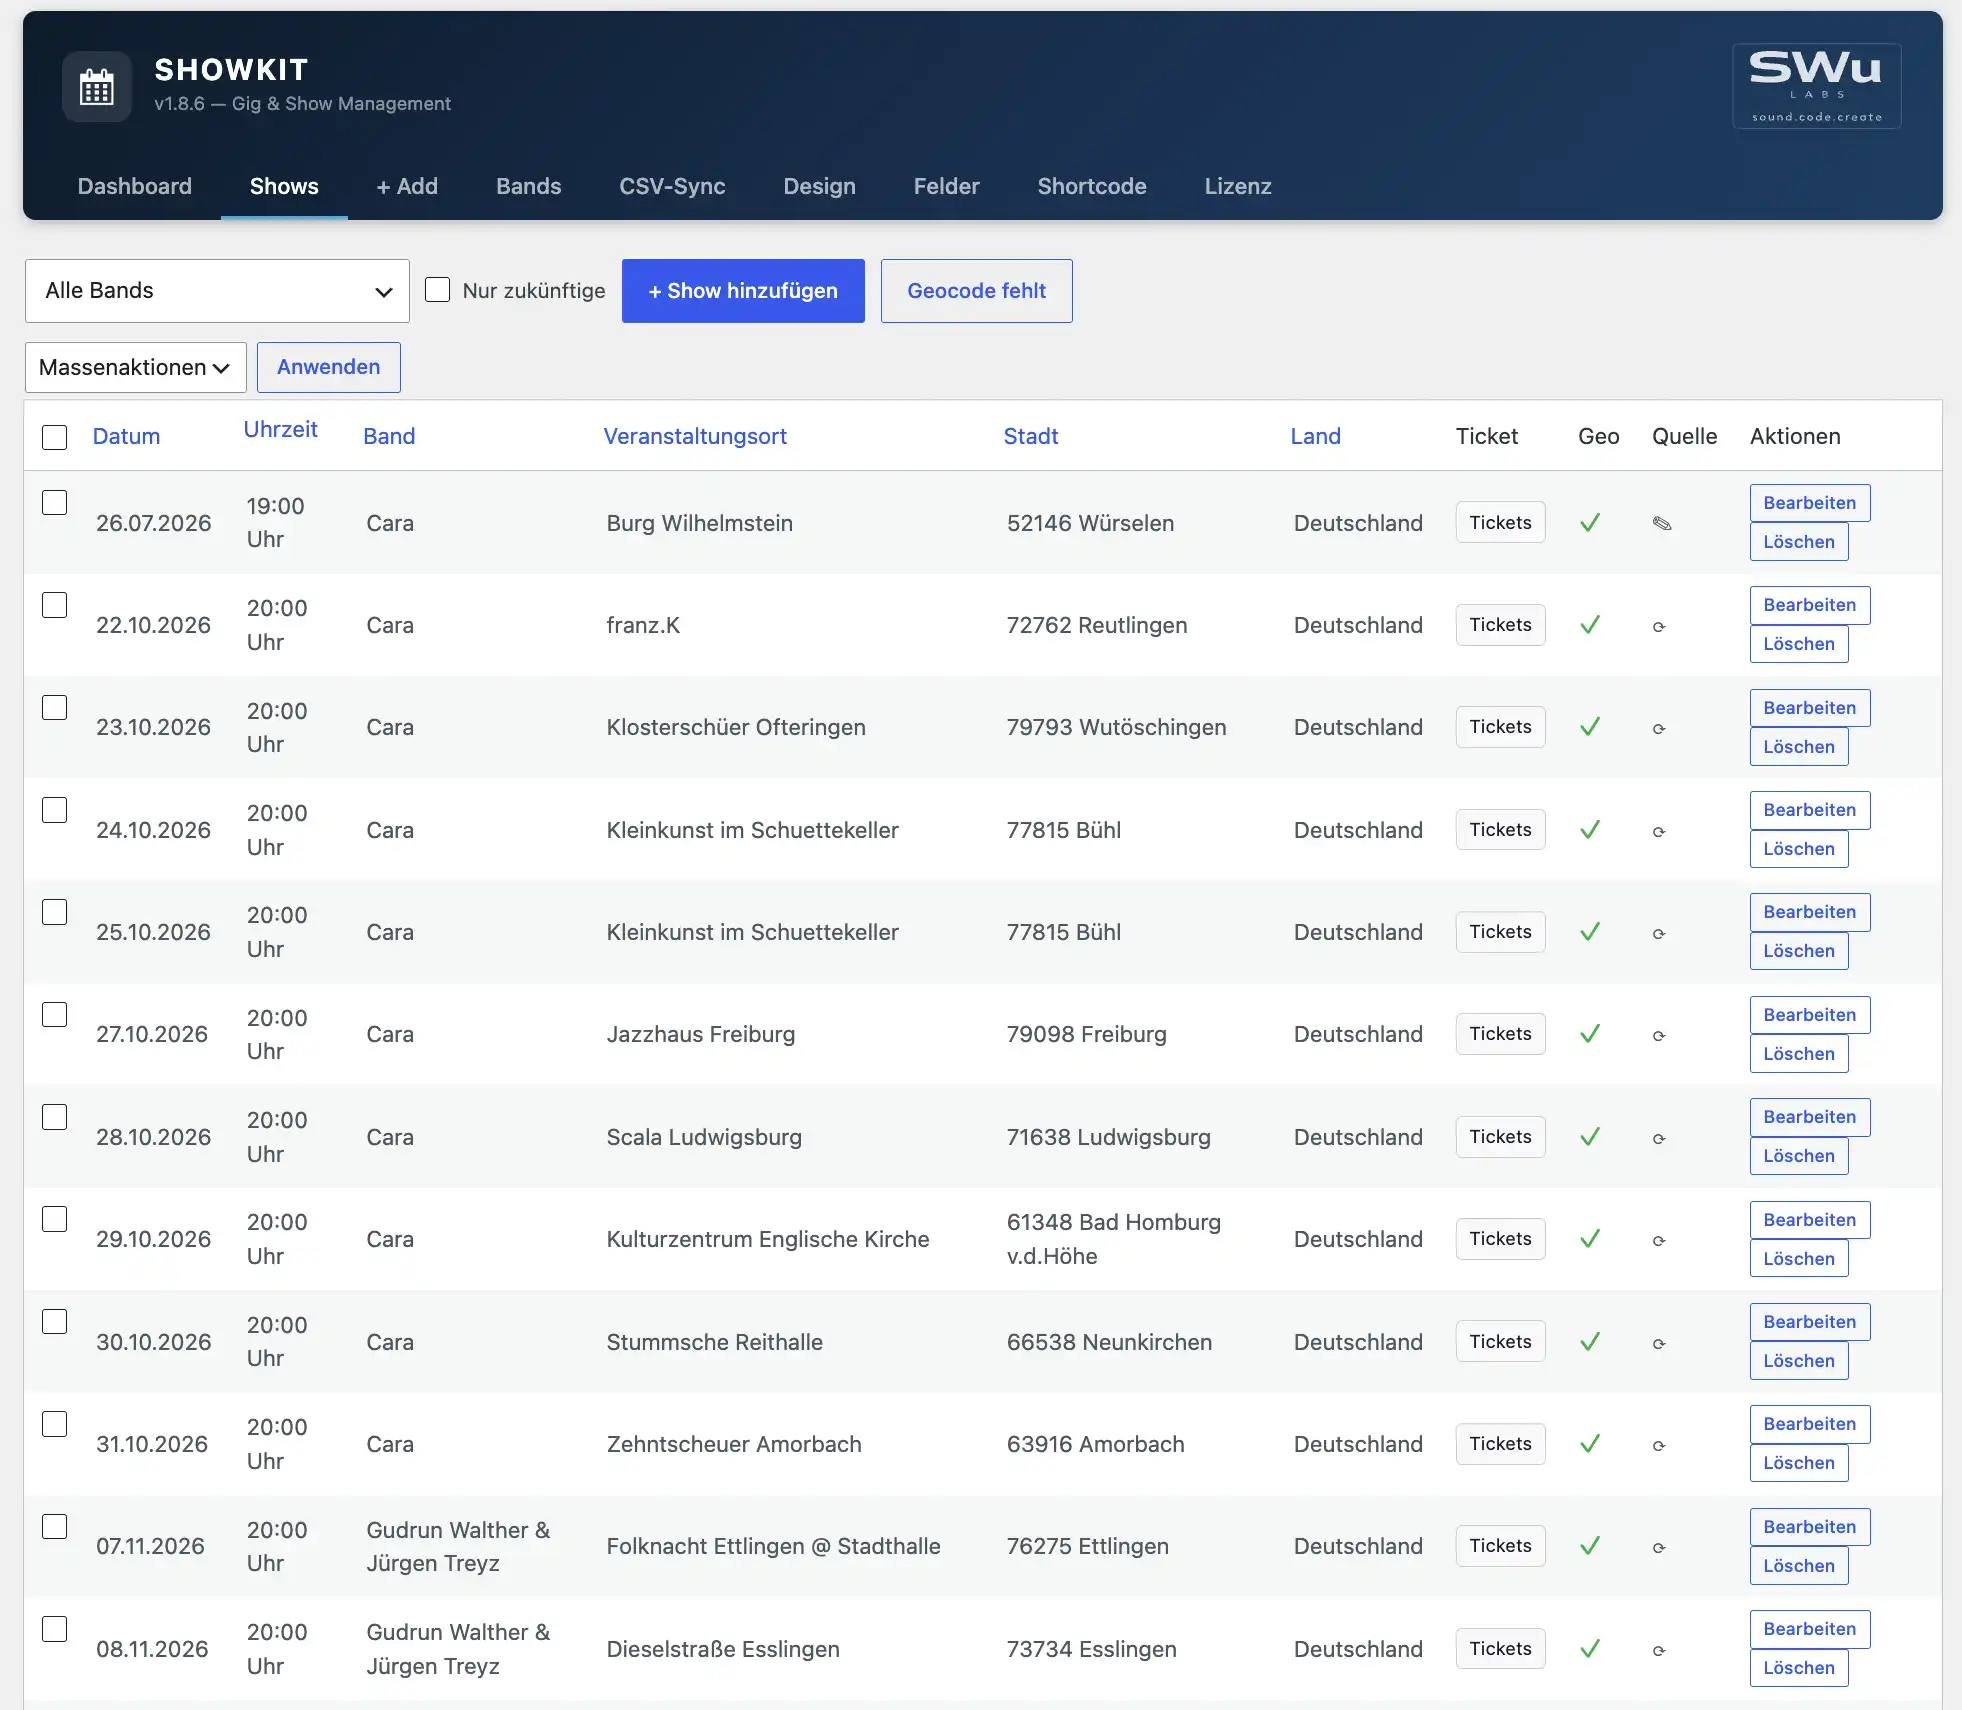Open the Lizenz tab
This screenshot has height=1710, width=1962.
[x=1238, y=186]
